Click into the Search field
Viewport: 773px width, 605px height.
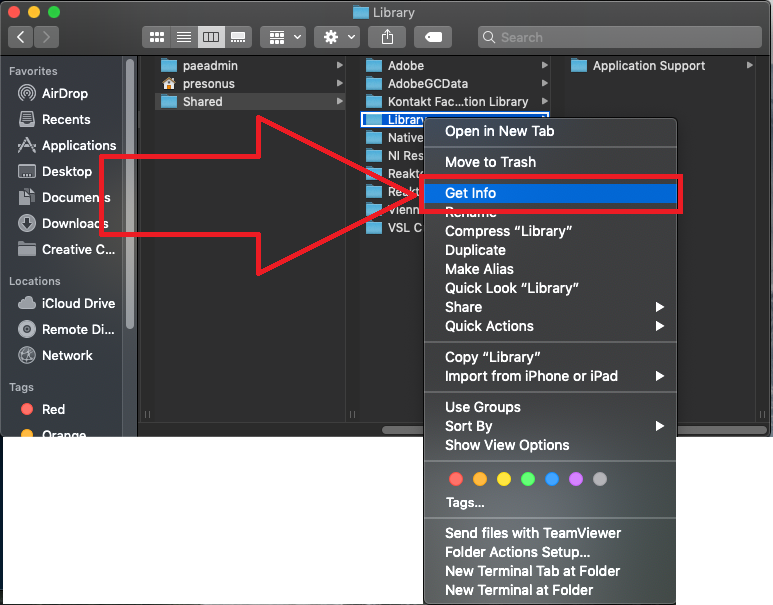(620, 37)
